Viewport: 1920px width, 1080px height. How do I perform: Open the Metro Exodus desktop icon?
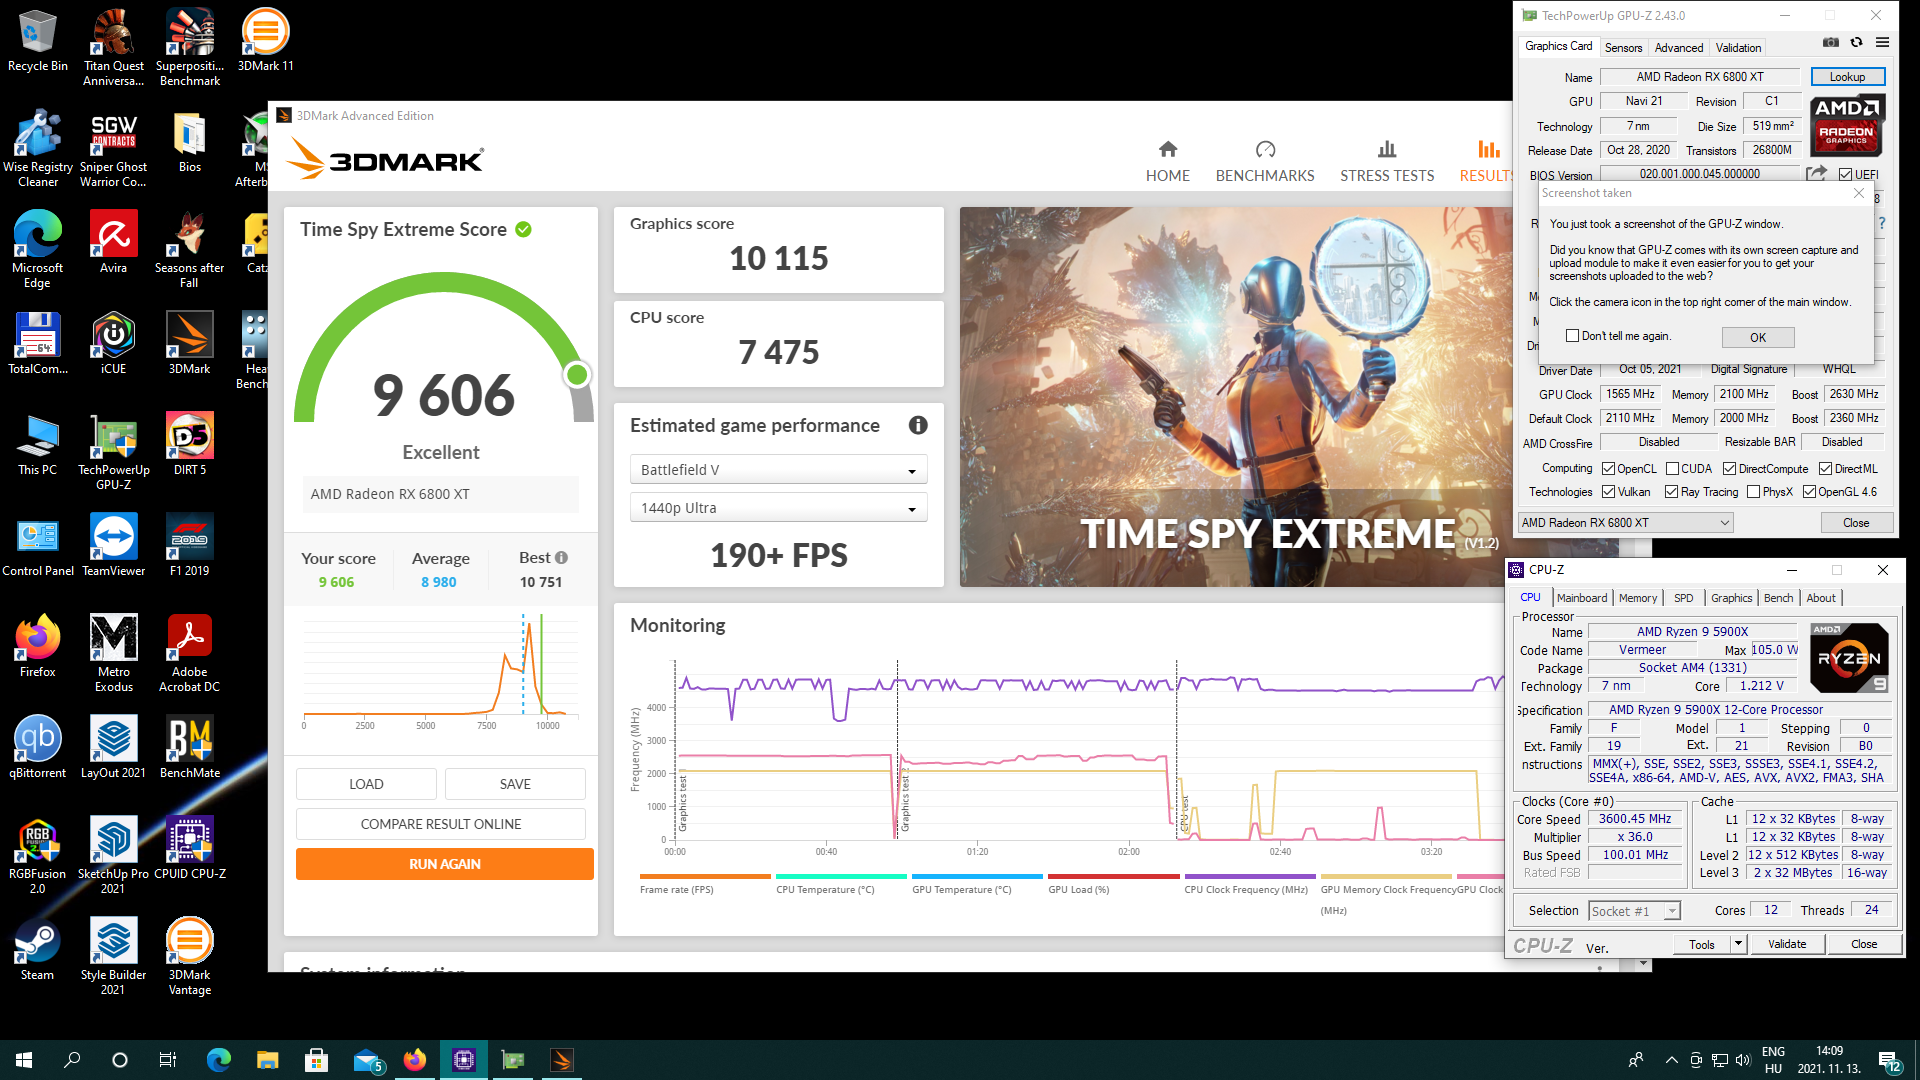[113, 653]
